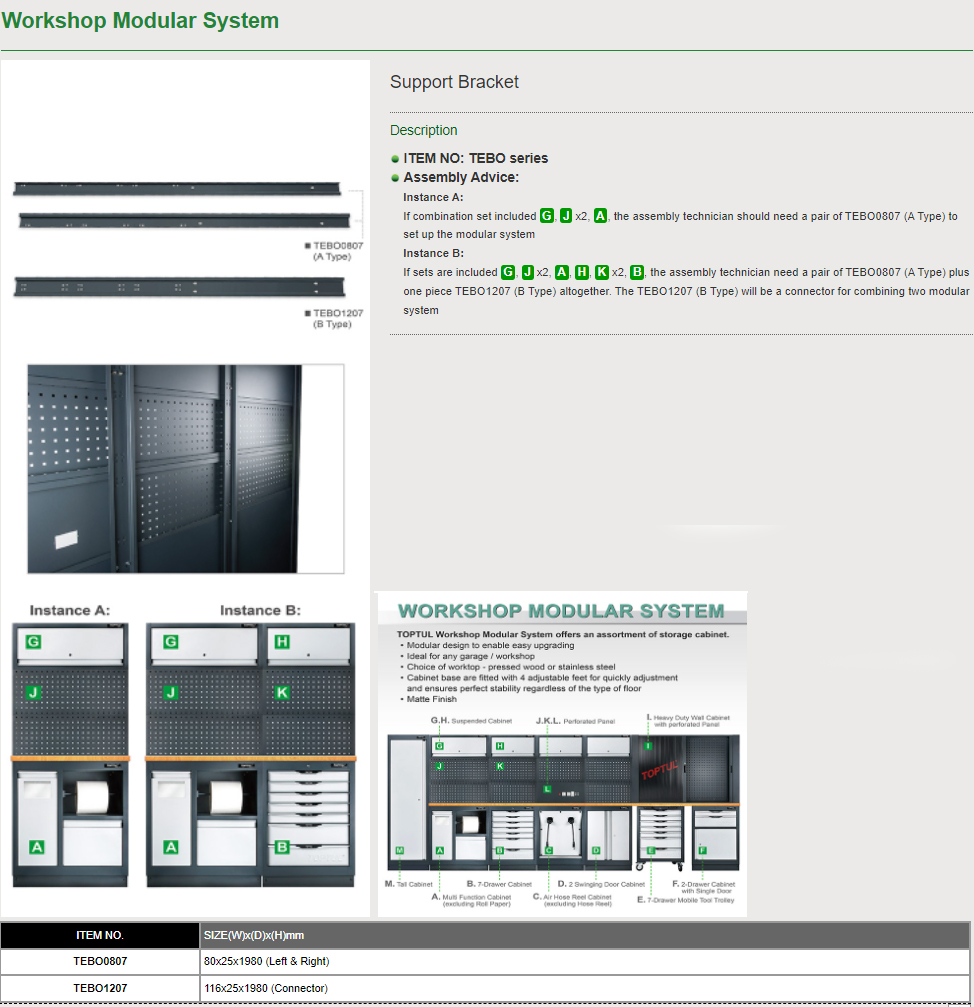
Task: Click the green B badge in Instance B text
Action: (x=637, y=272)
